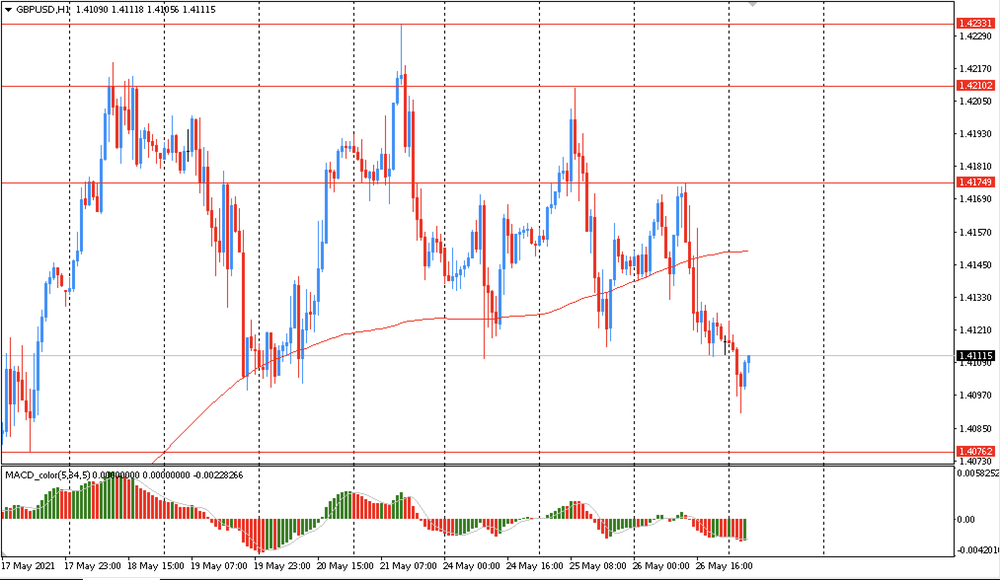Click the 1.41749 red price label
The image size is (1000, 580).
click(x=975, y=182)
